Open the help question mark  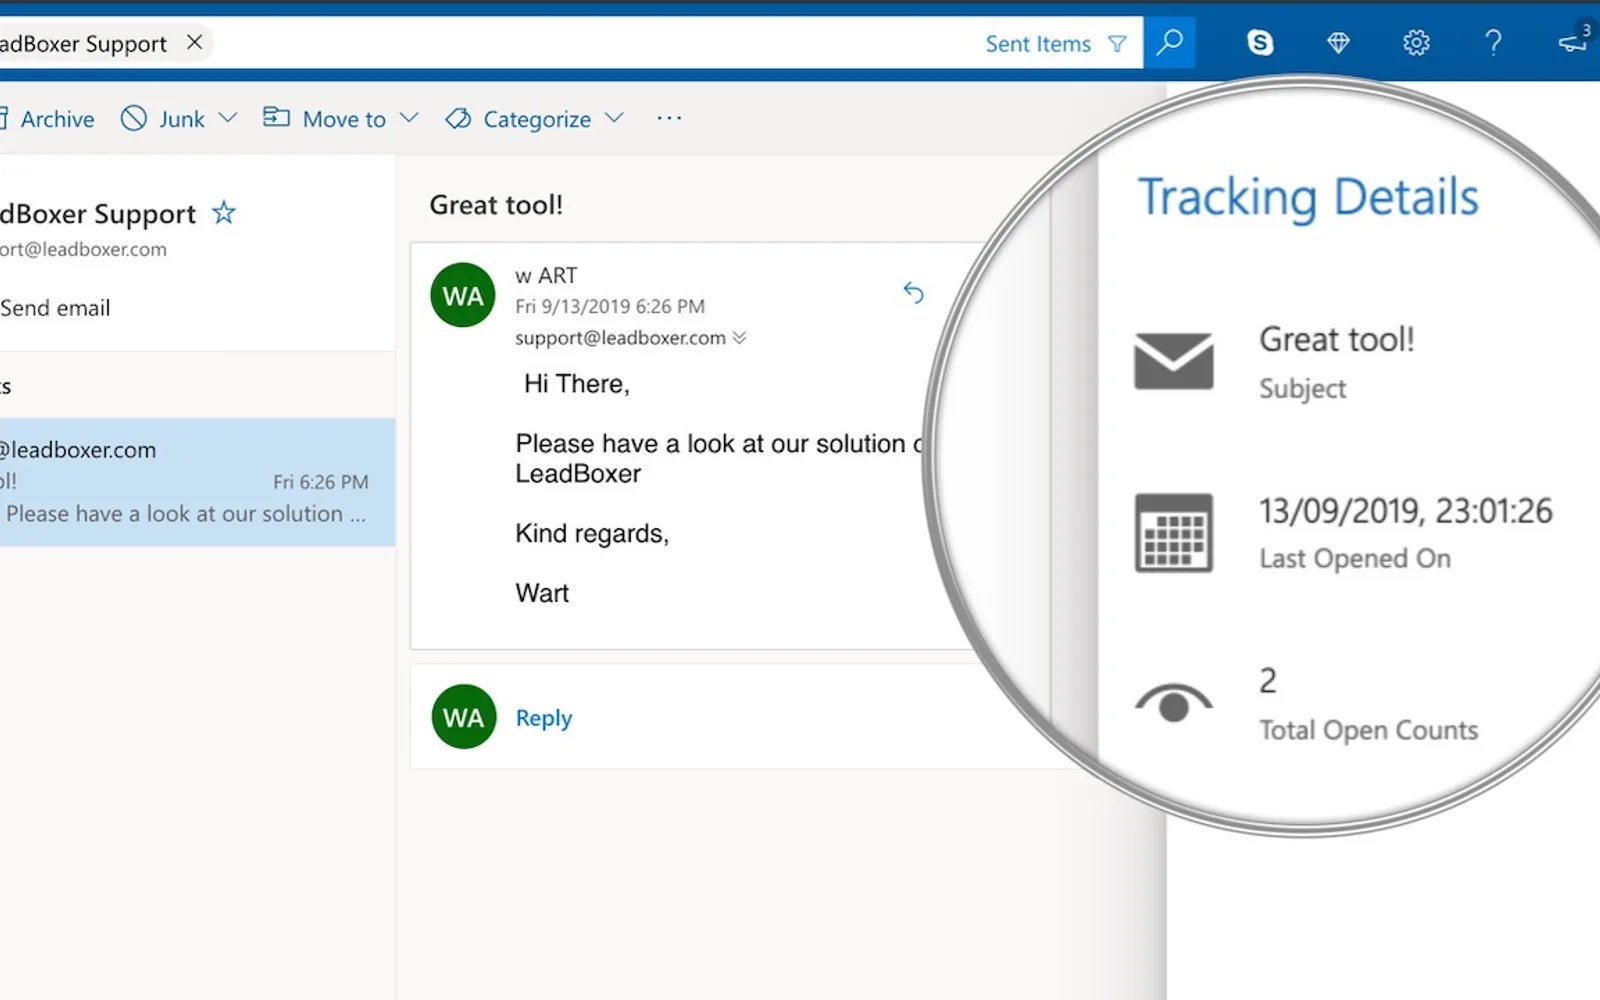pyautogui.click(x=1493, y=42)
